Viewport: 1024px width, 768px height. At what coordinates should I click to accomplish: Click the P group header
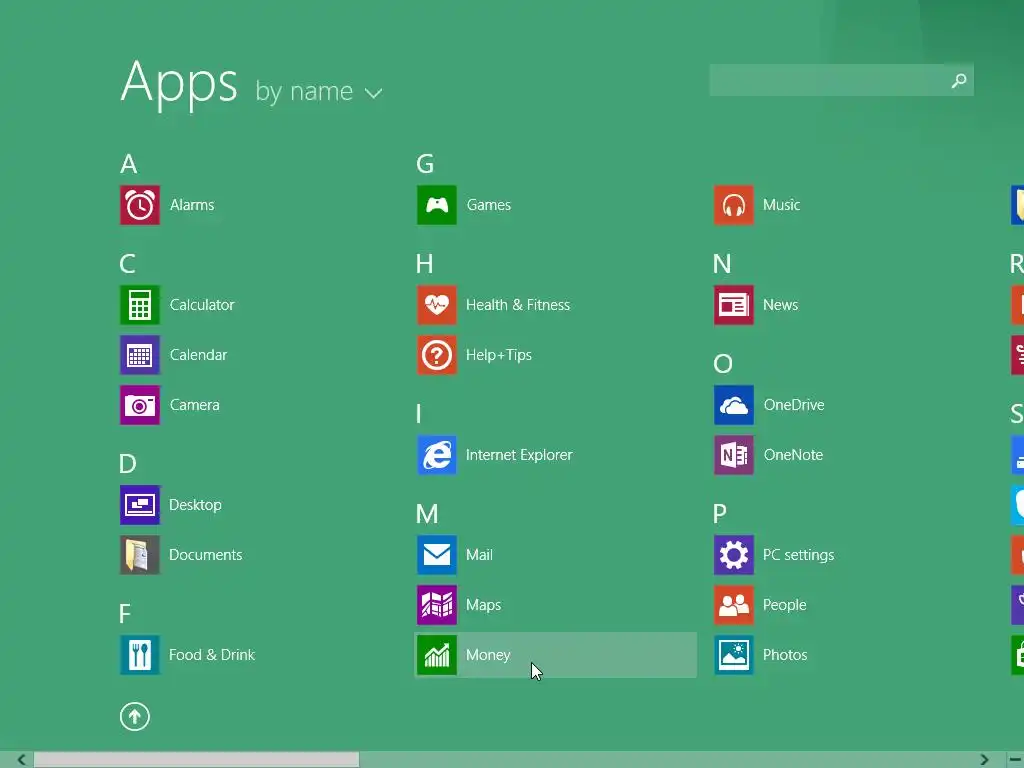(x=720, y=514)
